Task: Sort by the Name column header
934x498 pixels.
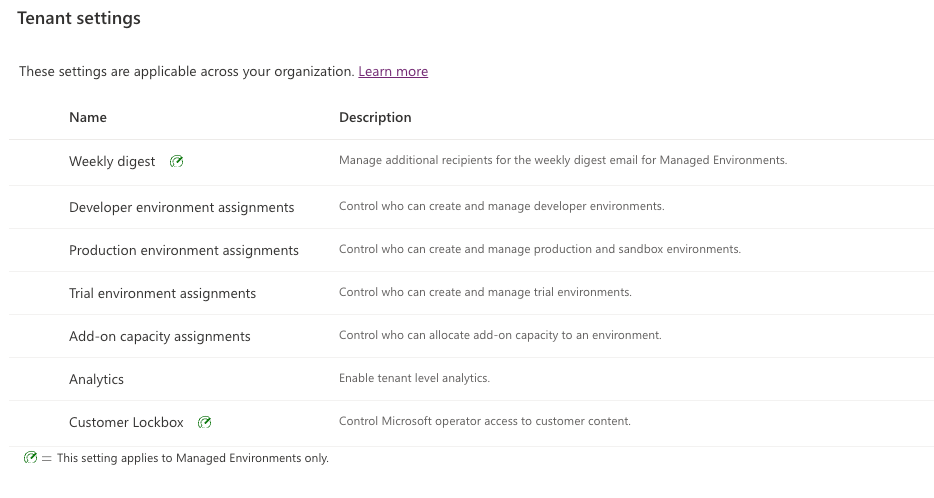Action: (x=88, y=117)
